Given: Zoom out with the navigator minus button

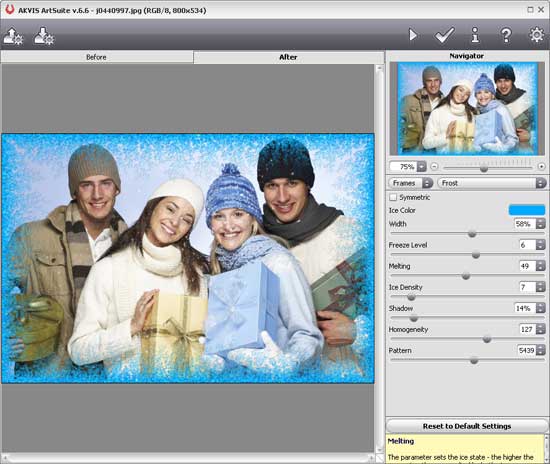Looking at the screenshot, I should pos(434,166).
